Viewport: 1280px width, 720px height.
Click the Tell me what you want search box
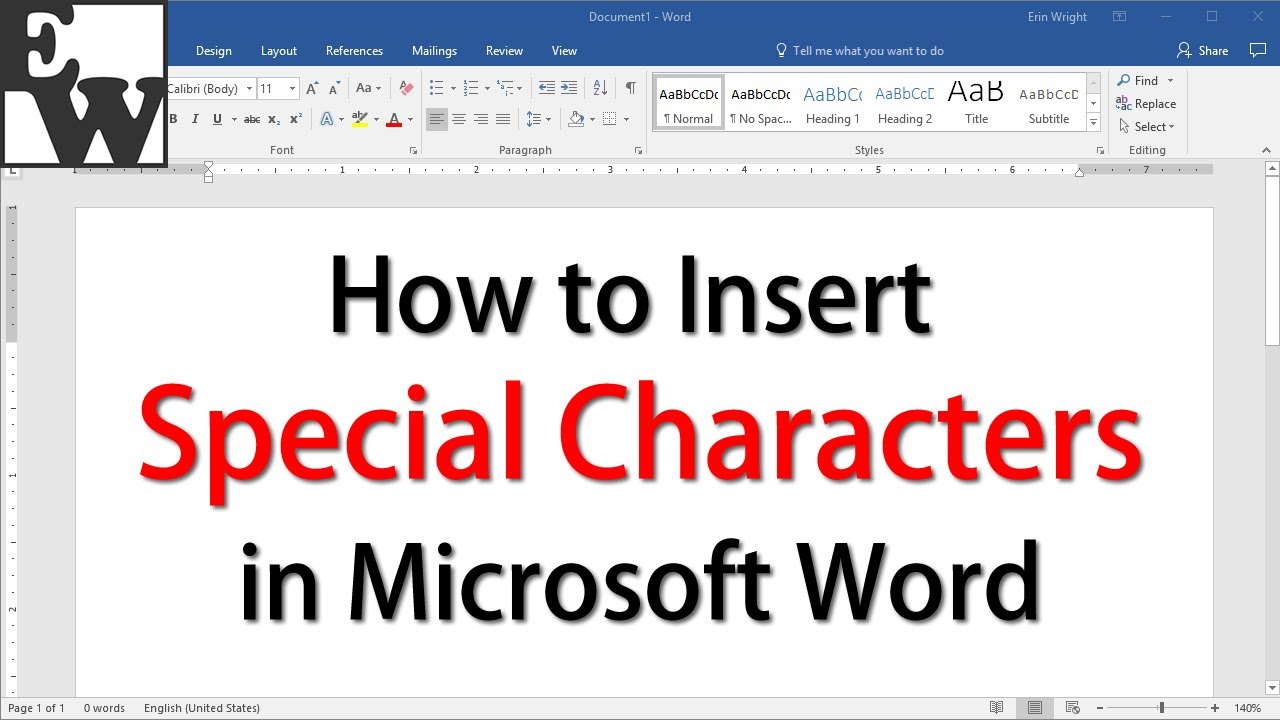tap(859, 51)
